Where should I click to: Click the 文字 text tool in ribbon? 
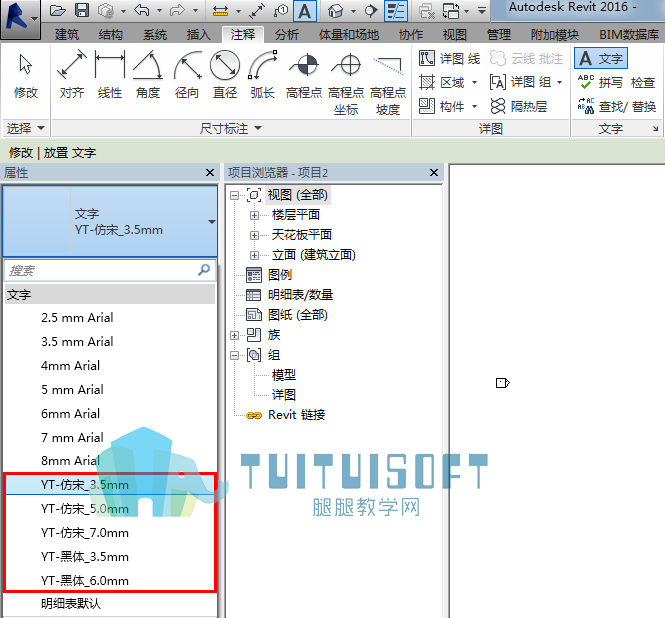[601, 58]
